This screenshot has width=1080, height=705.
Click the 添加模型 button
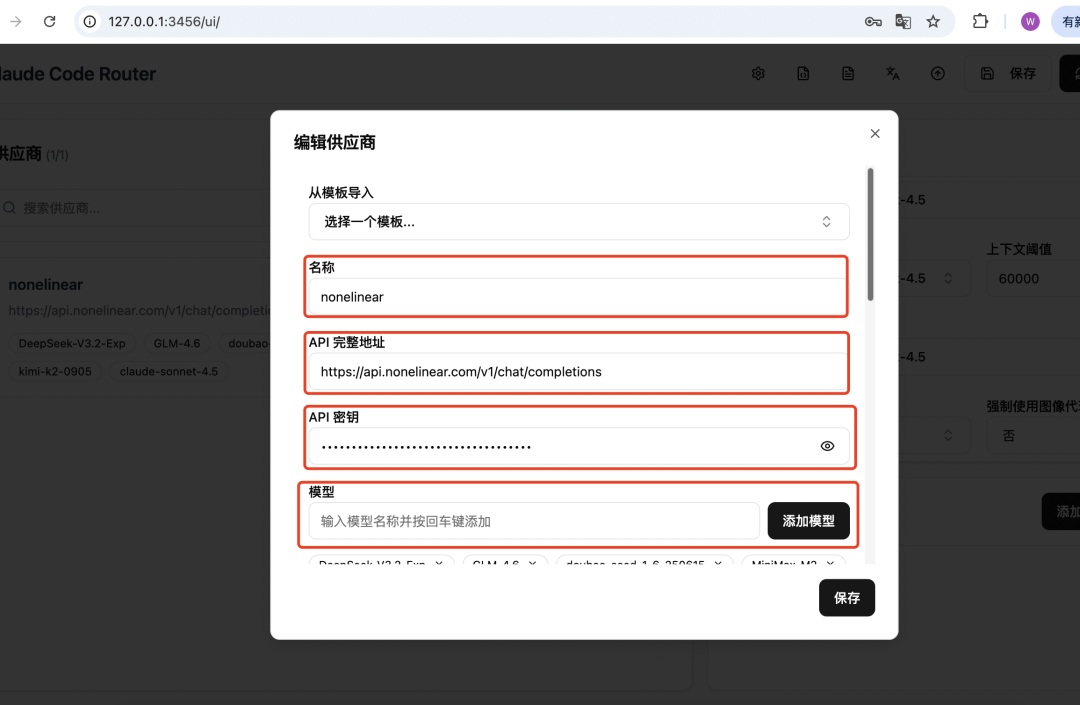[x=808, y=521]
